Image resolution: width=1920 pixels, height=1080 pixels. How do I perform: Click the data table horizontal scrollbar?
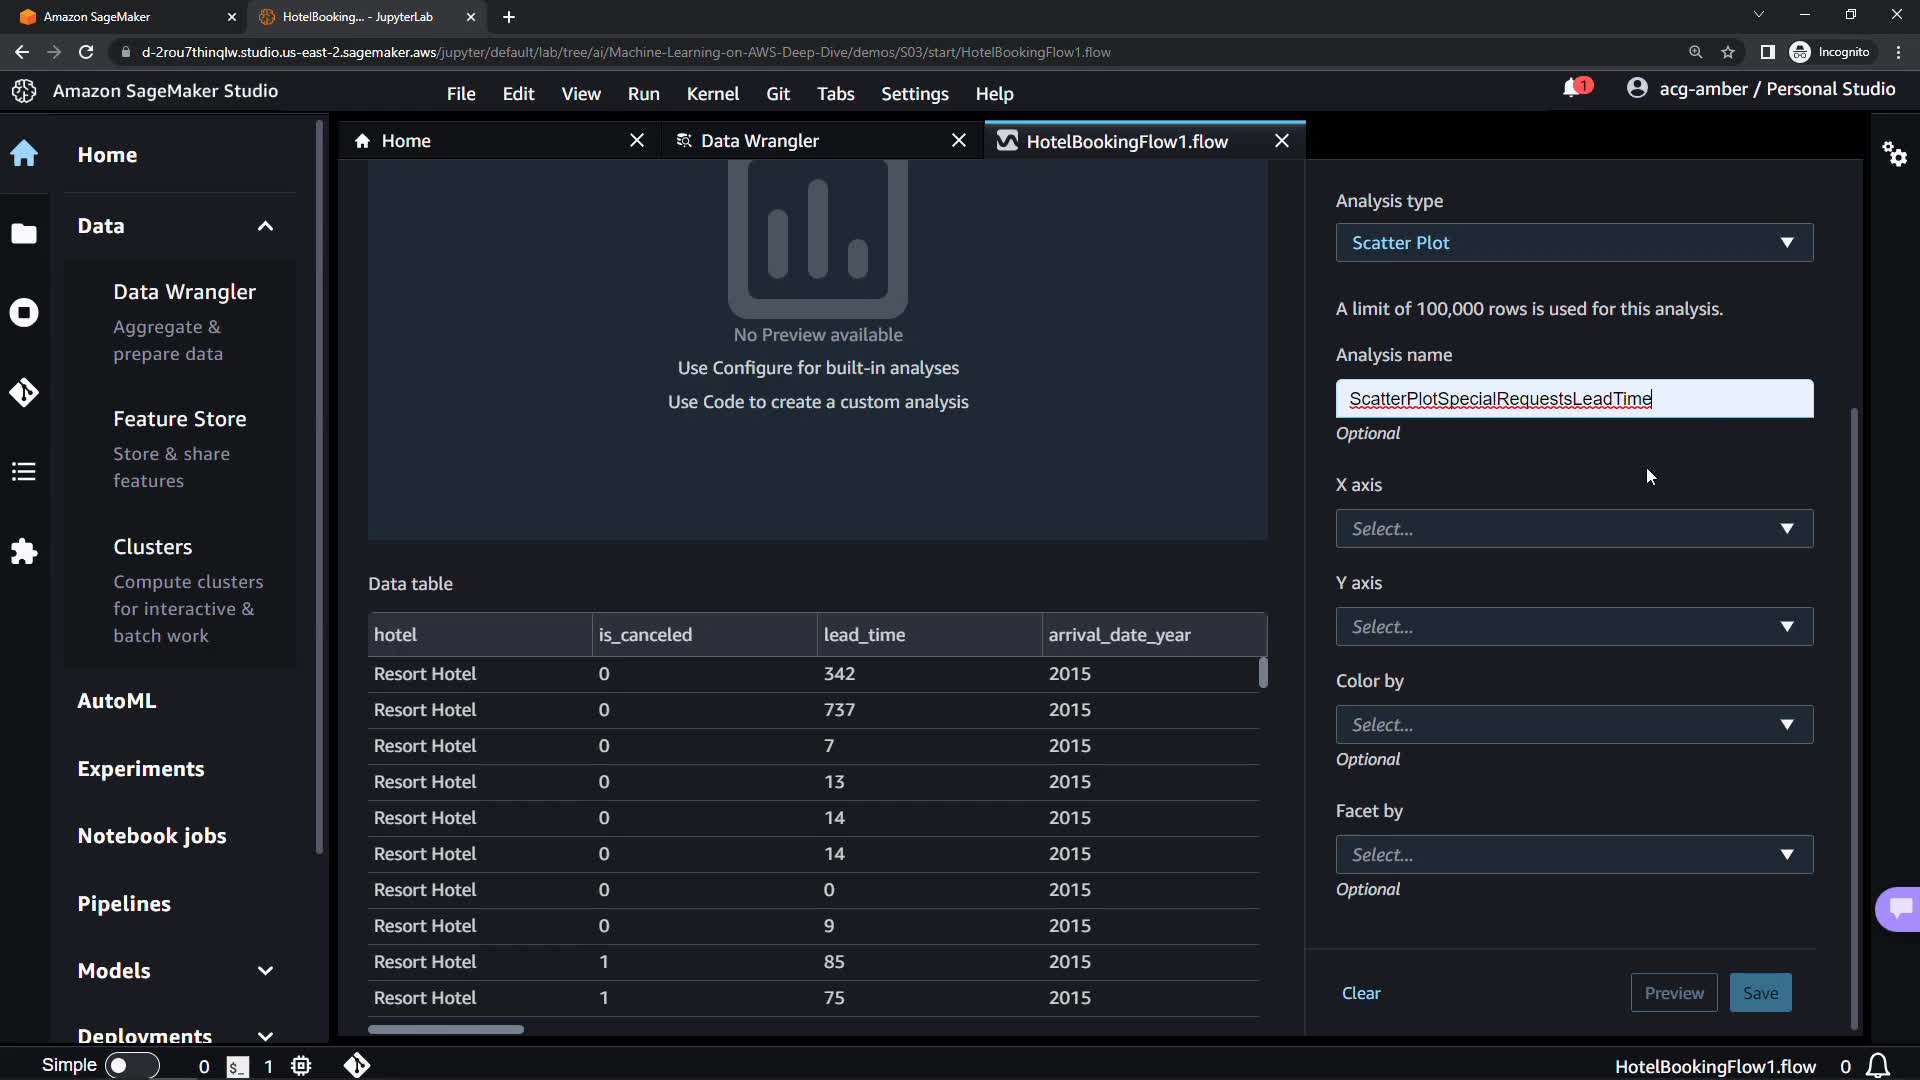click(x=446, y=1029)
